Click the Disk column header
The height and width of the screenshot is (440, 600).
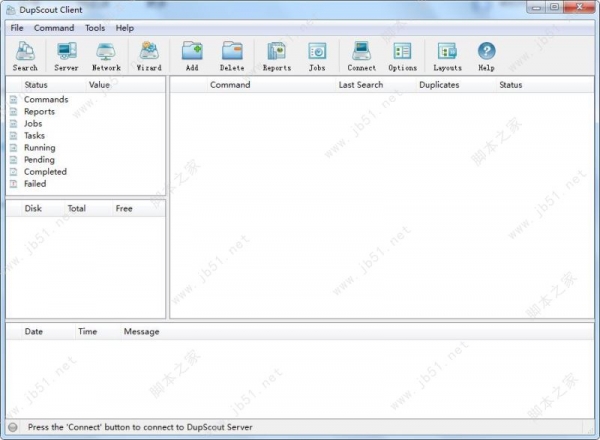point(33,209)
